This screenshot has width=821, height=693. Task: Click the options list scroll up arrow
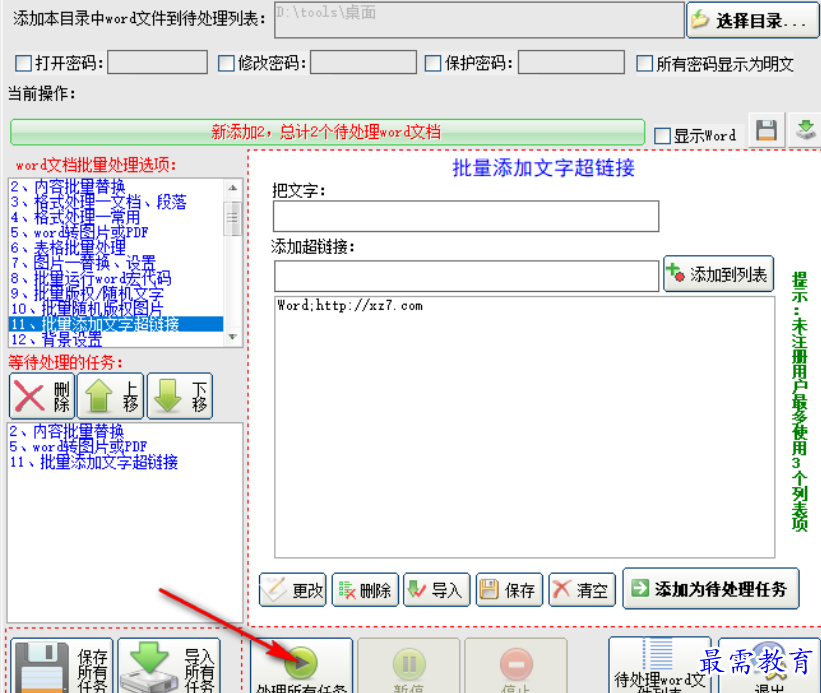pos(232,188)
